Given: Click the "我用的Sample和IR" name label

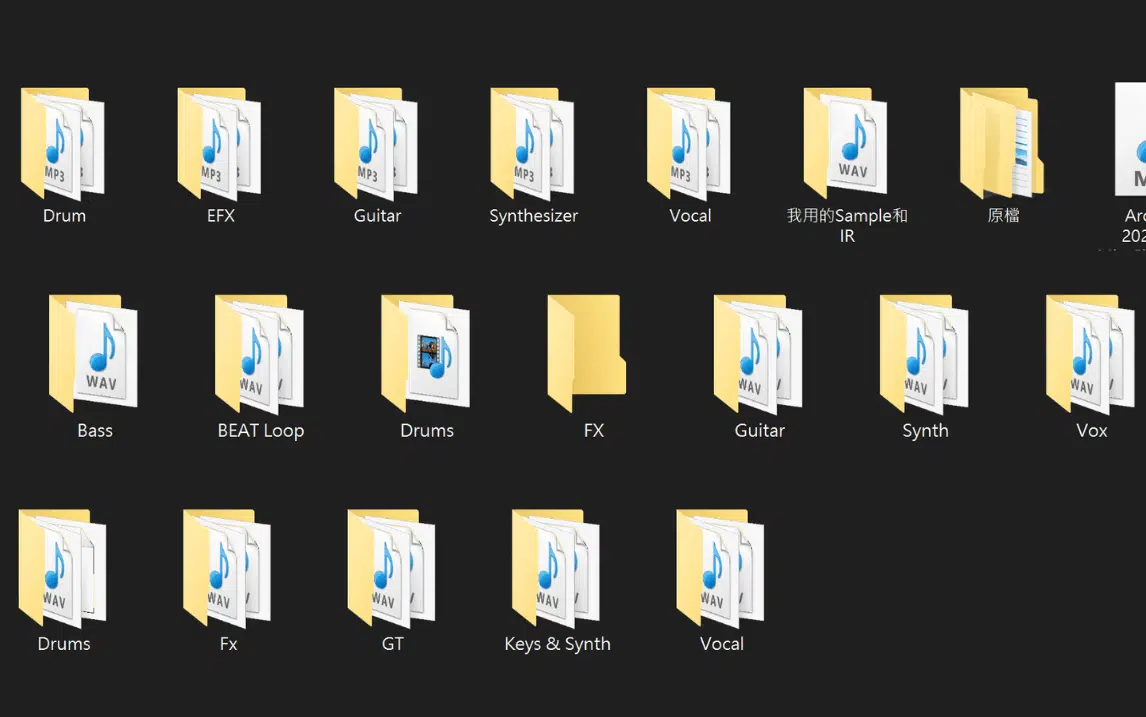Looking at the screenshot, I should (847, 225).
